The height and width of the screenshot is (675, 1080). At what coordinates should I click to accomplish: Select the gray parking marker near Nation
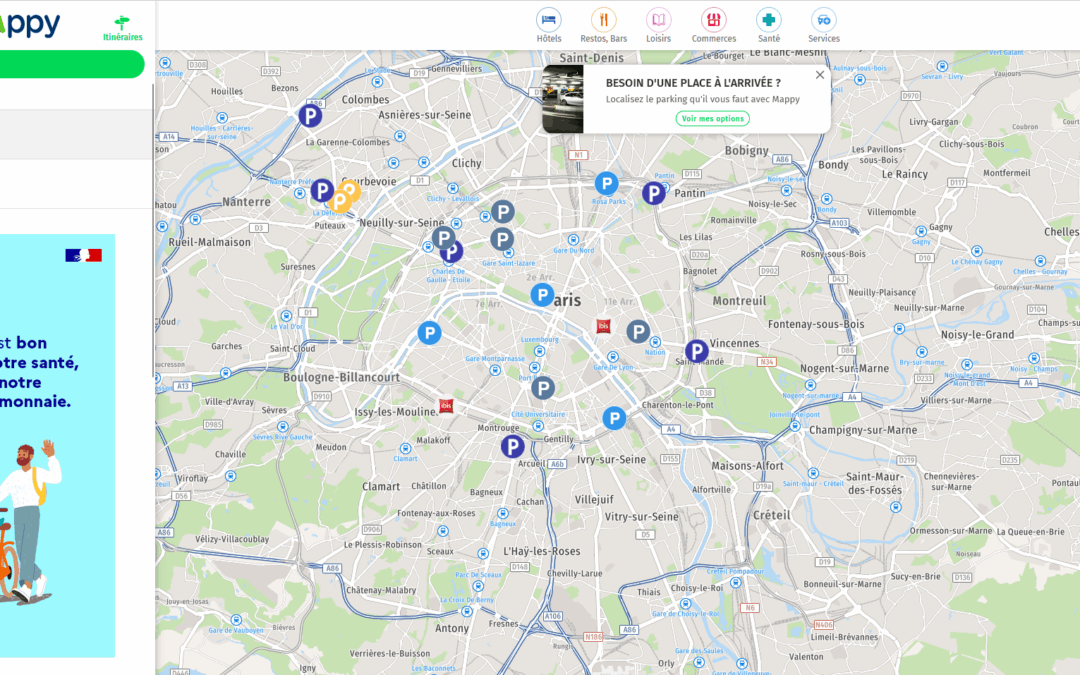[638, 331]
